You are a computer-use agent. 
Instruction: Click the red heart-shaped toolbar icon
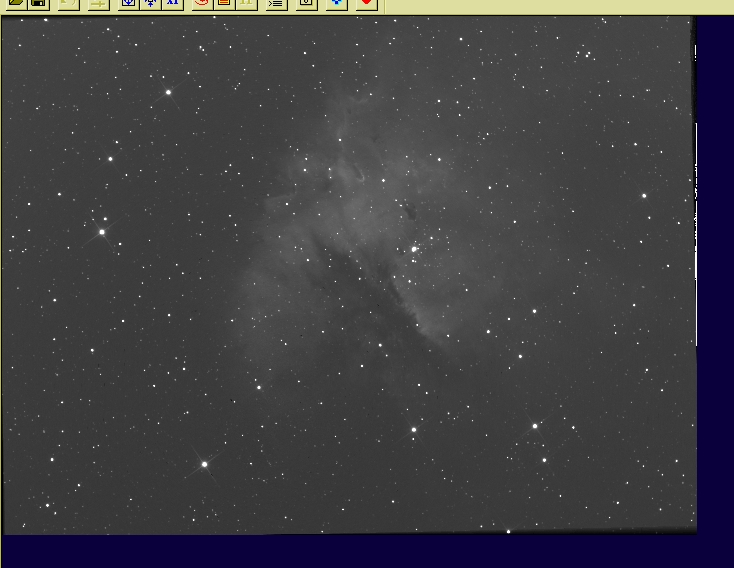pos(367,3)
